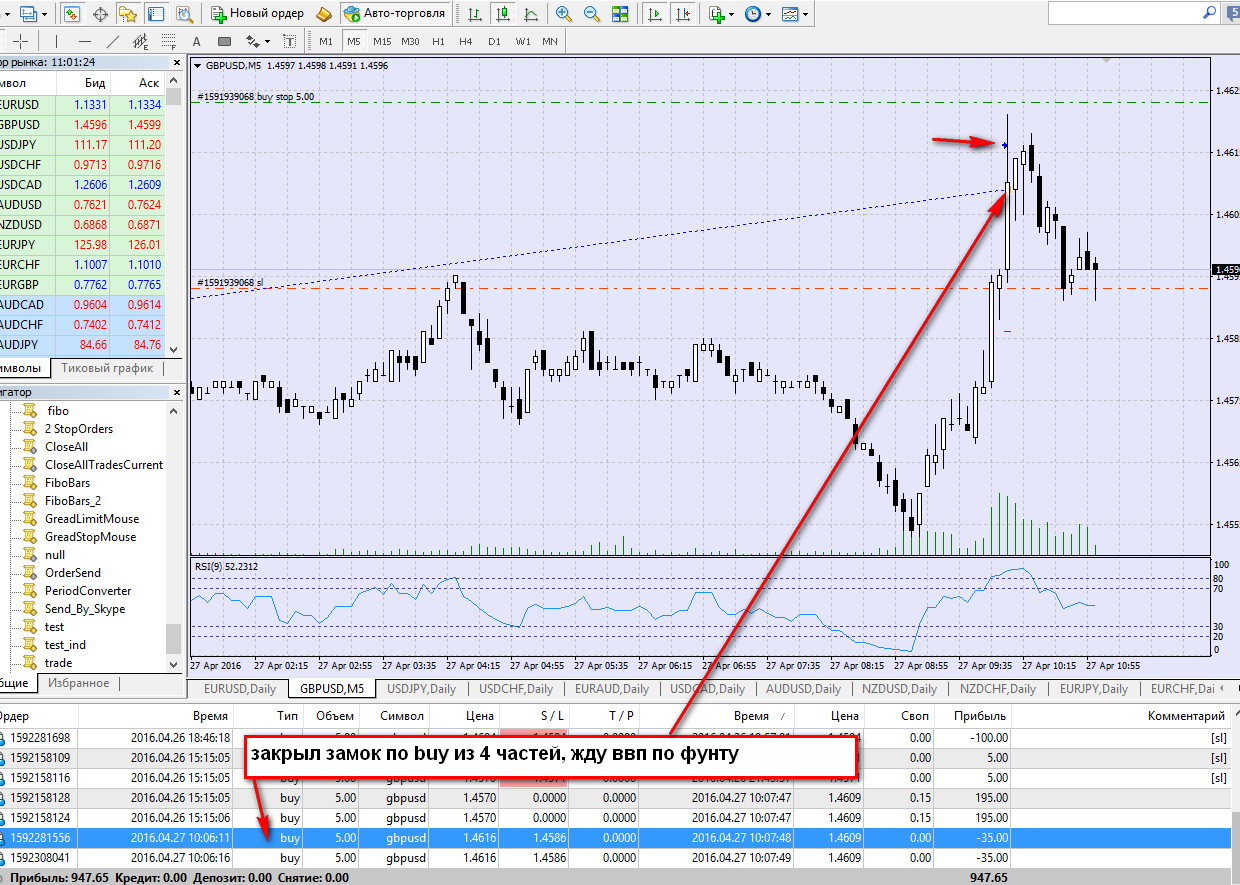1240x885 pixels.
Task: Click the Новый ордер button
Action: [256, 14]
